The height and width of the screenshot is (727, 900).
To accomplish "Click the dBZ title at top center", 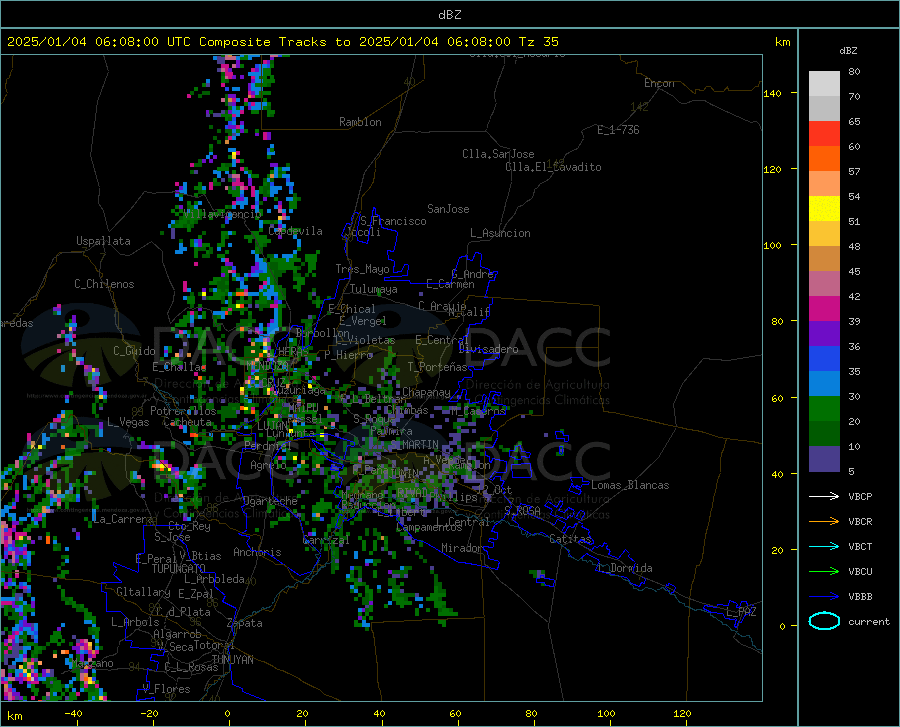I will tap(449, 15).
